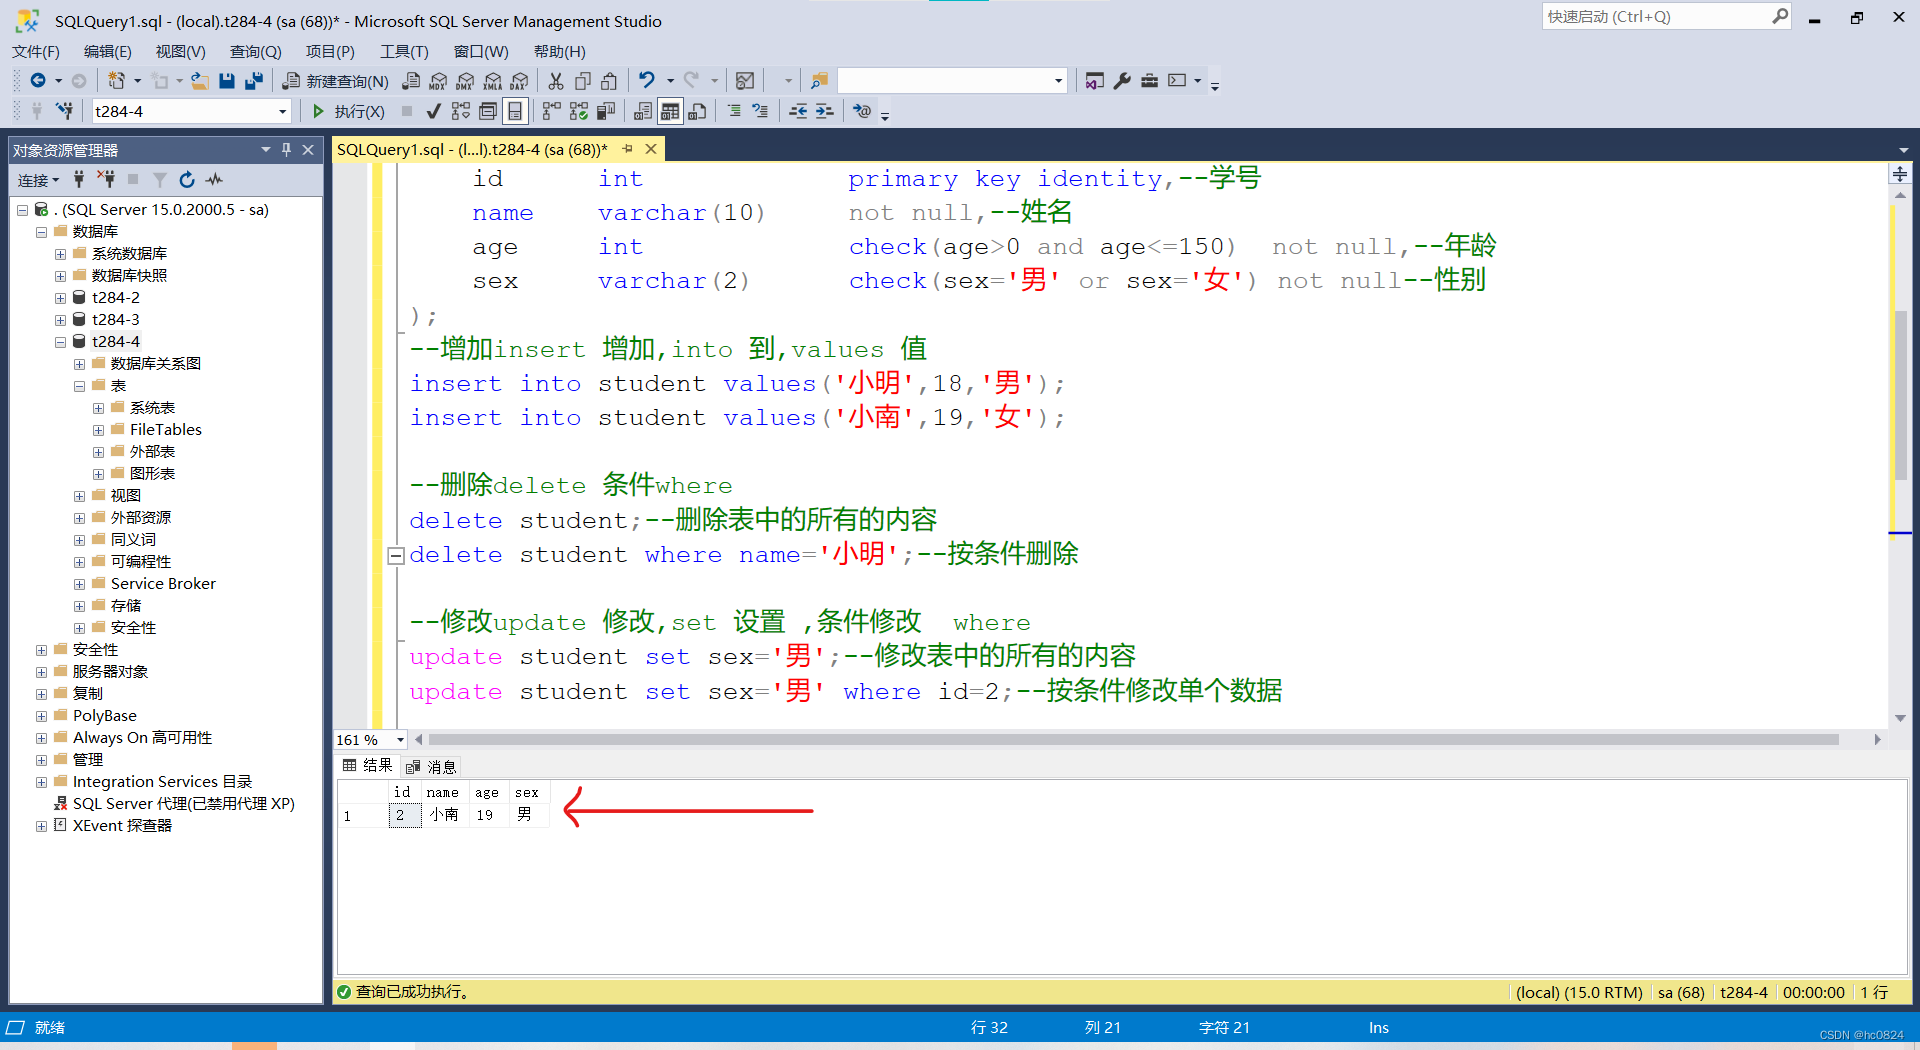The width and height of the screenshot is (1920, 1050).
Task: Open the 连接 connection dropdown
Action: point(38,180)
